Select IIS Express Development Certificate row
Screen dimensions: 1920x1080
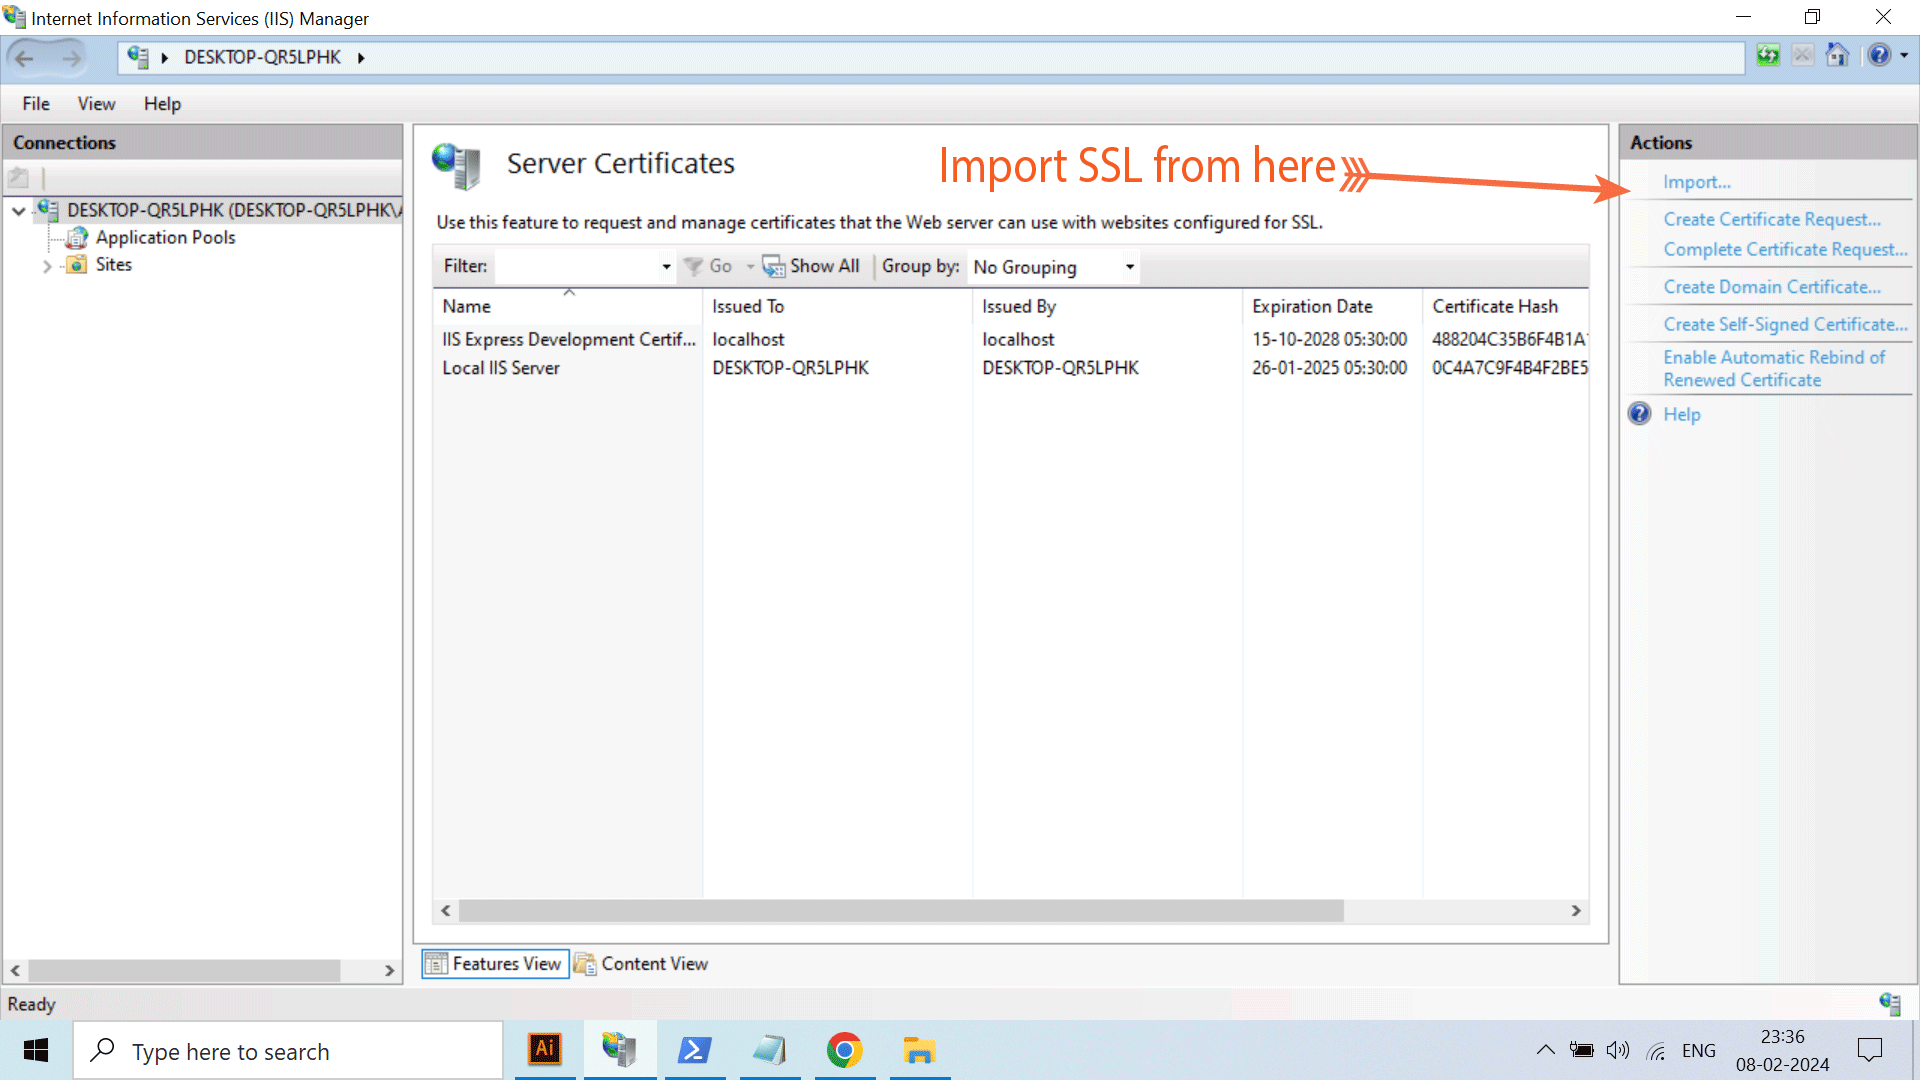coord(1010,340)
